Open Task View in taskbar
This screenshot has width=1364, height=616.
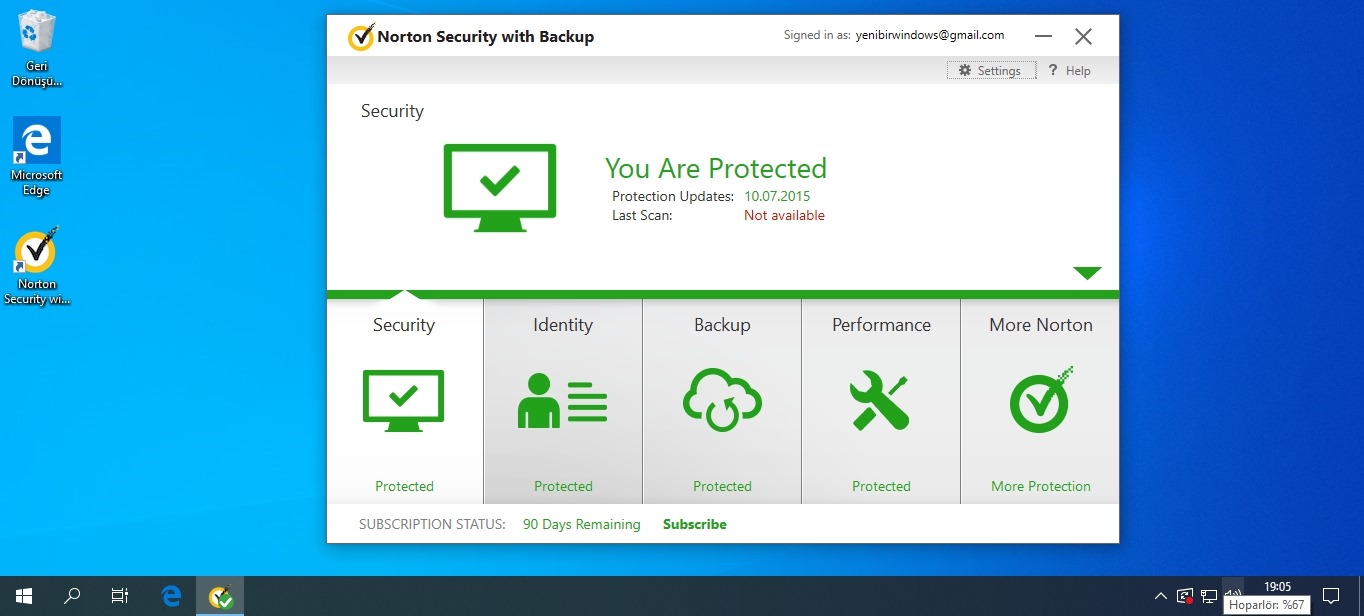click(120, 596)
